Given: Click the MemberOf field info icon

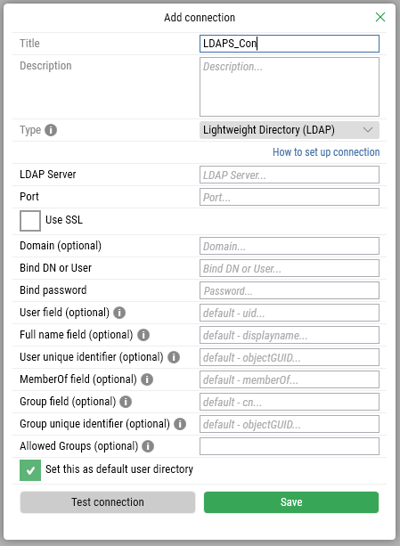Looking at the screenshot, I should (147, 380).
